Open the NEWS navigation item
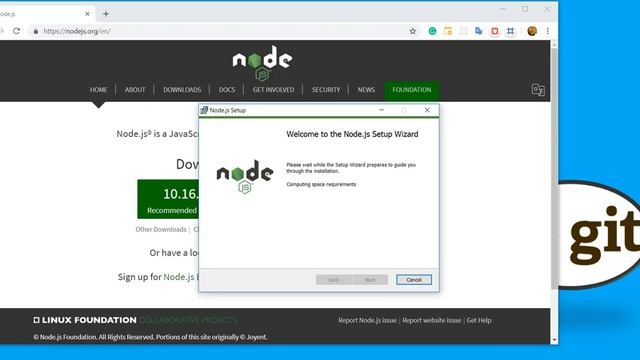 point(366,90)
